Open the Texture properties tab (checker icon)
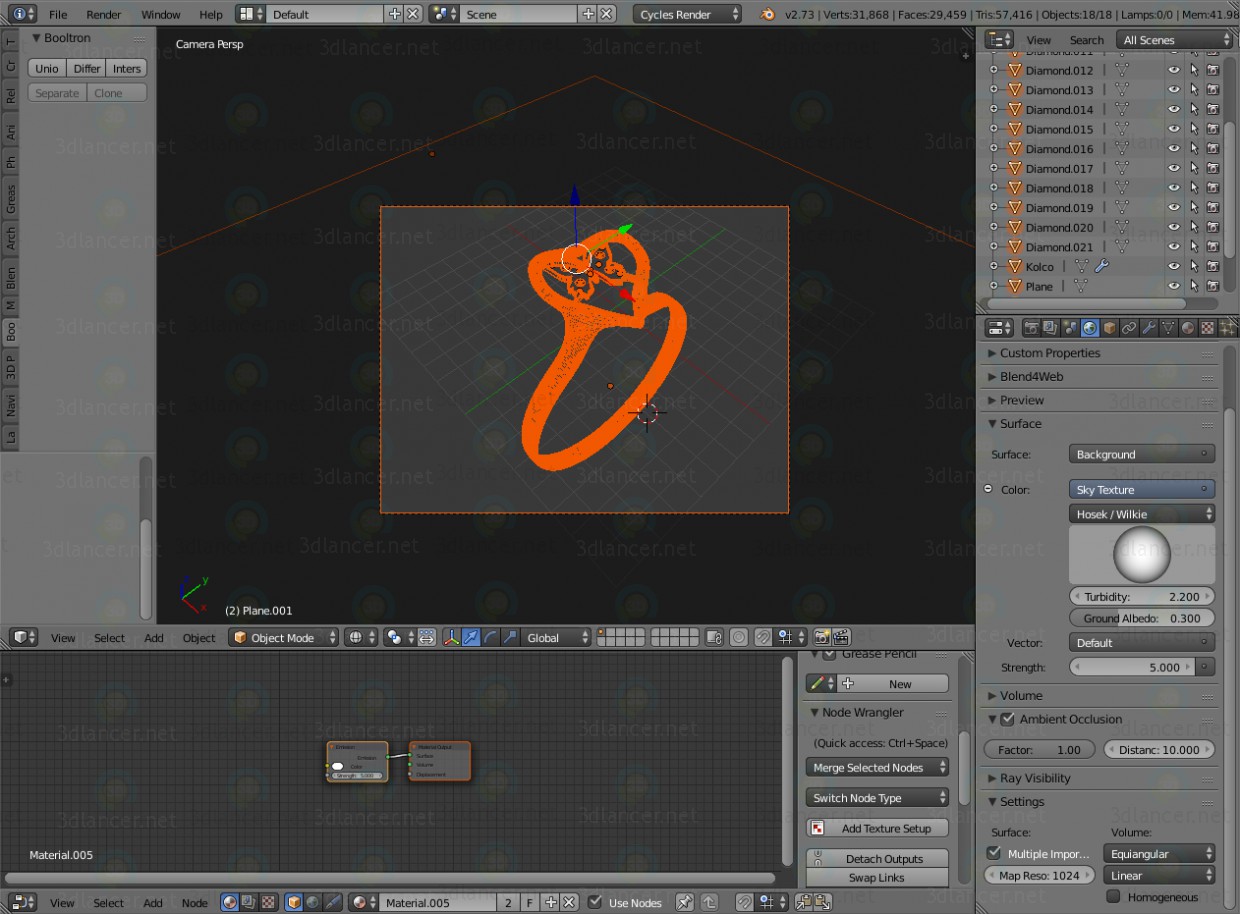Screen dimensions: 1240x914 coord(1208,328)
